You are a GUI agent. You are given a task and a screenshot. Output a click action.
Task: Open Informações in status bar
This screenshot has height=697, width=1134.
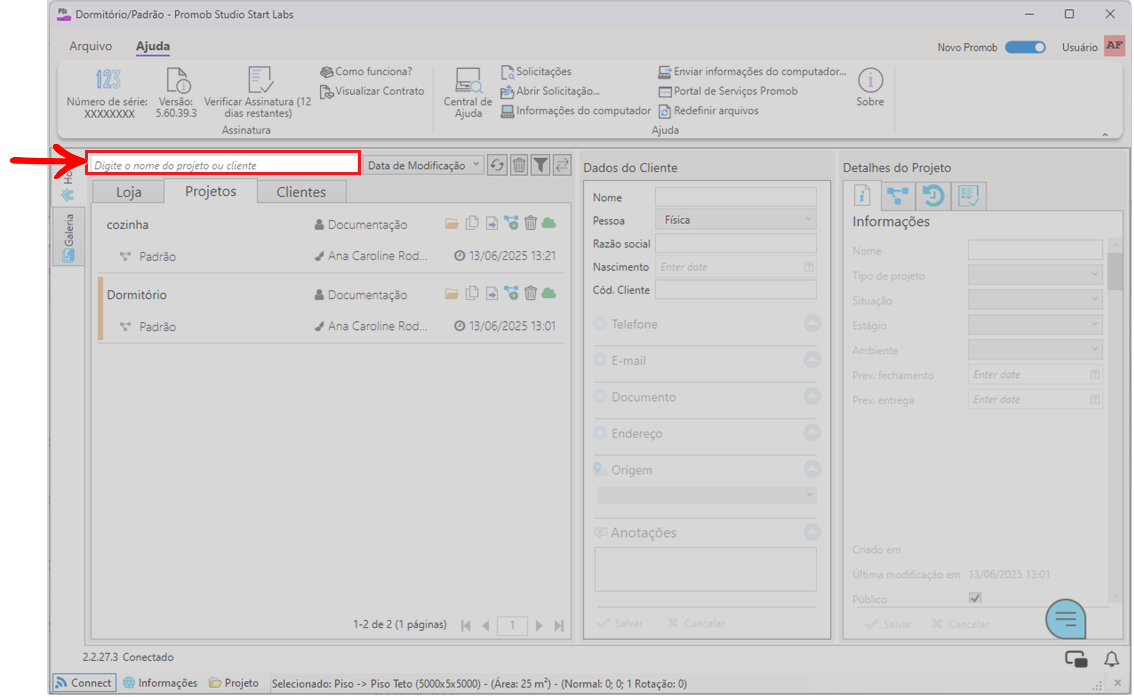160,683
